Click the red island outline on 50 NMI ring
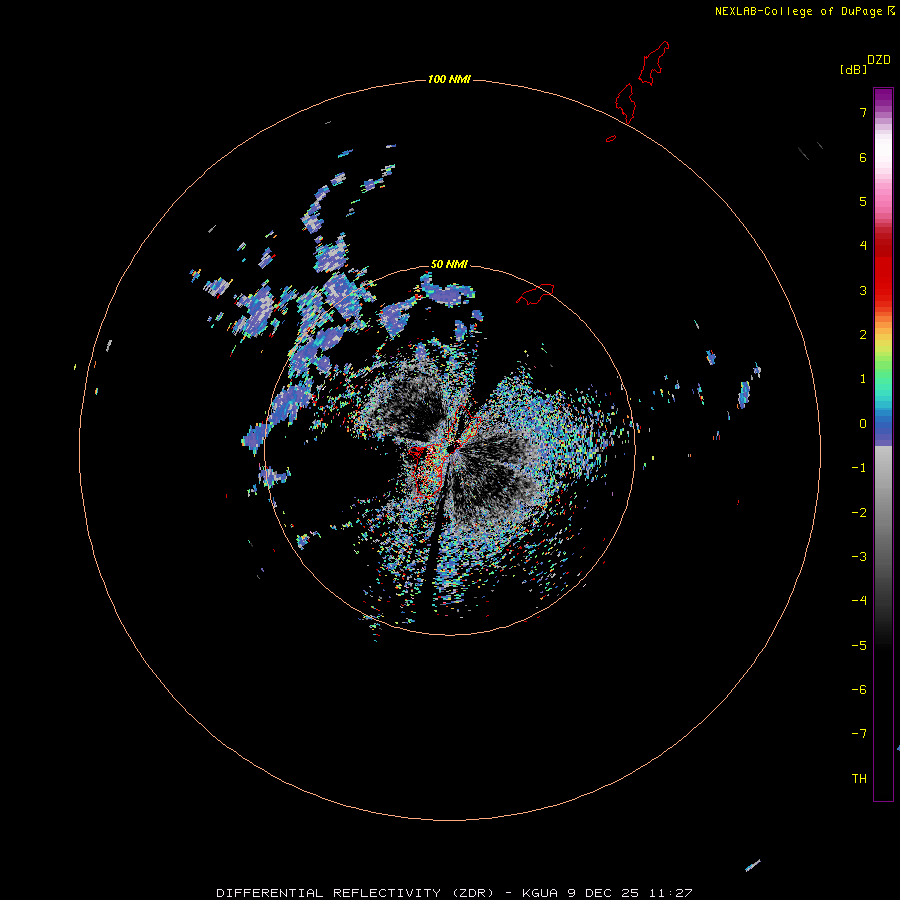900x900 pixels. click(x=535, y=293)
